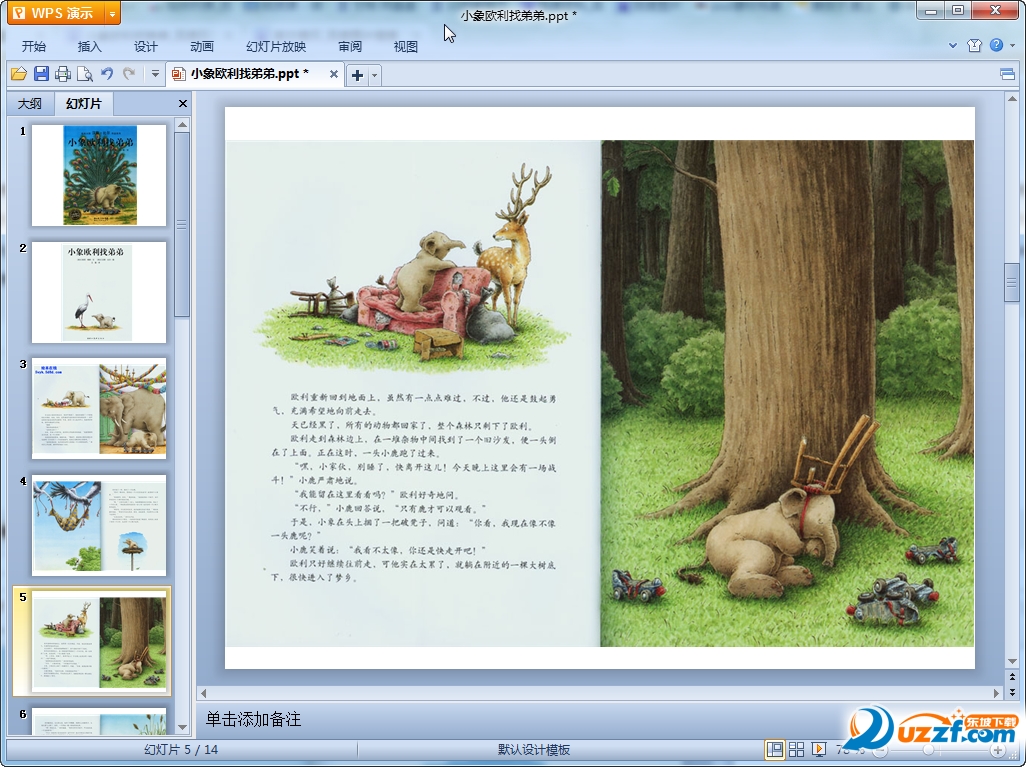This screenshot has width=1026, height=767.
Task: Expand quick access toolbar customize arrow
Action: (x=155, y=74)
